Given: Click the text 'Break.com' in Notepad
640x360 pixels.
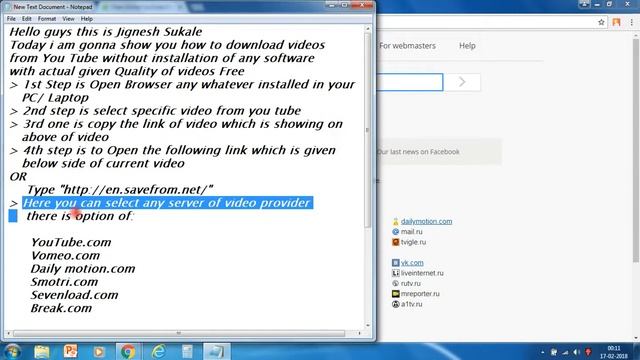Looking at the screenshot, I should (61, 308).
